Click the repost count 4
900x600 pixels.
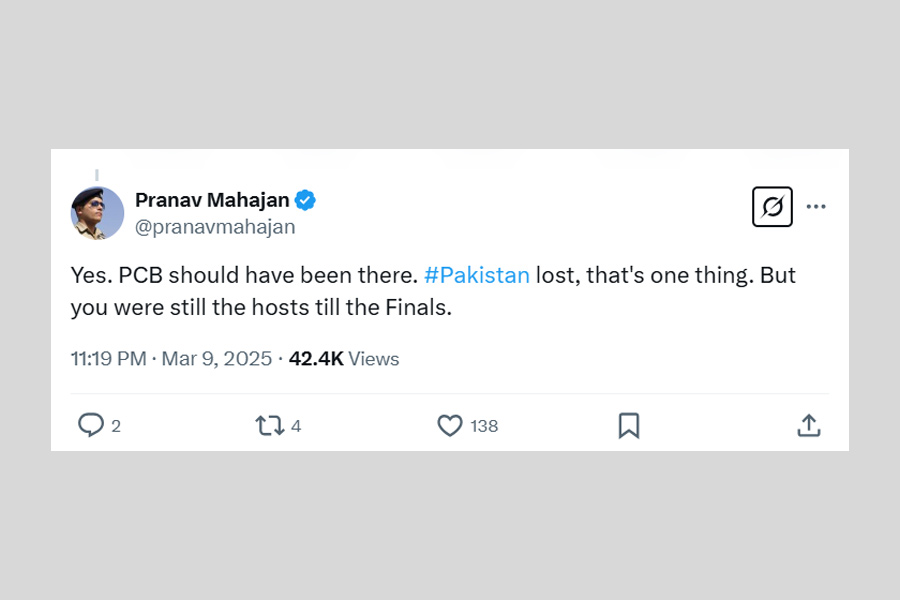pyautogui.click(x=296, y=426)
